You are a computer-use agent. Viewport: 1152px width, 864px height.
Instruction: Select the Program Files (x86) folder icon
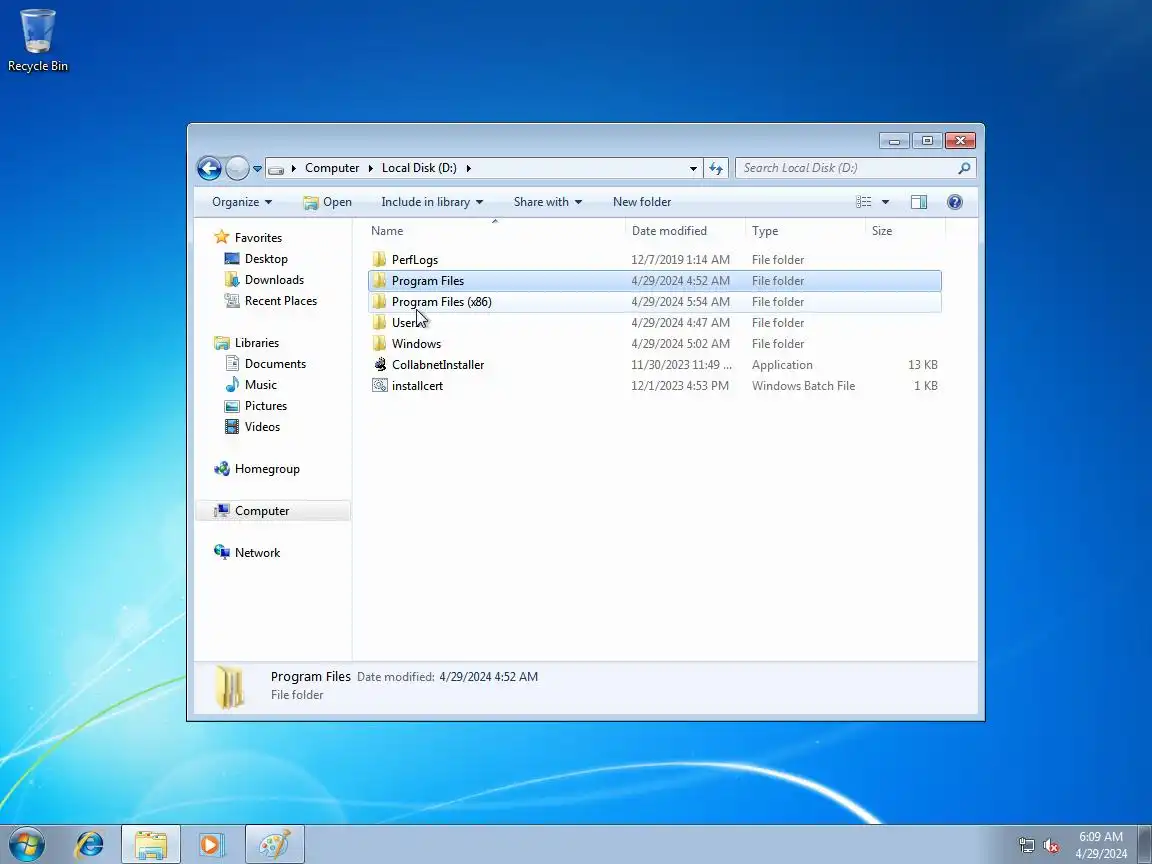tap(379, 302)
